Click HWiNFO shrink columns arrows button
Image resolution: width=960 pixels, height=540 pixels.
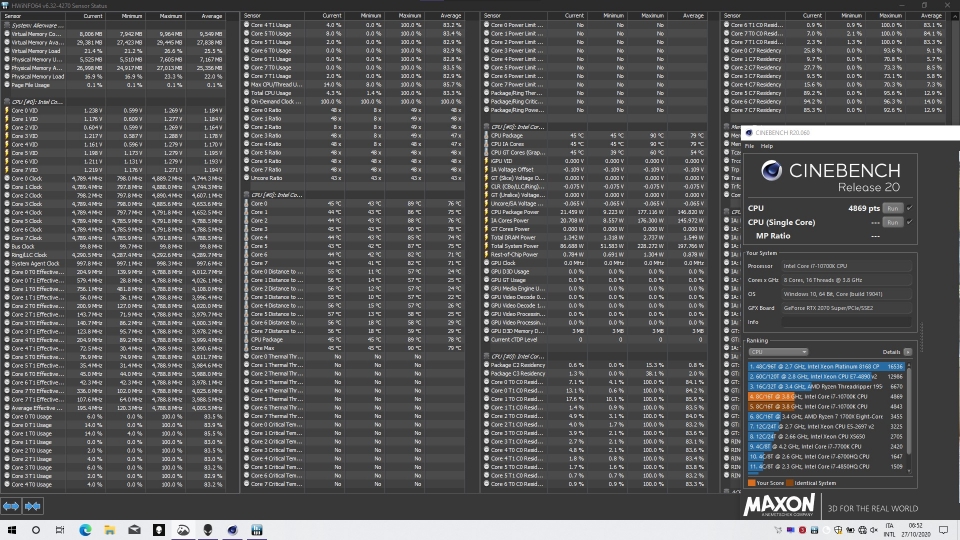(32, 506)
